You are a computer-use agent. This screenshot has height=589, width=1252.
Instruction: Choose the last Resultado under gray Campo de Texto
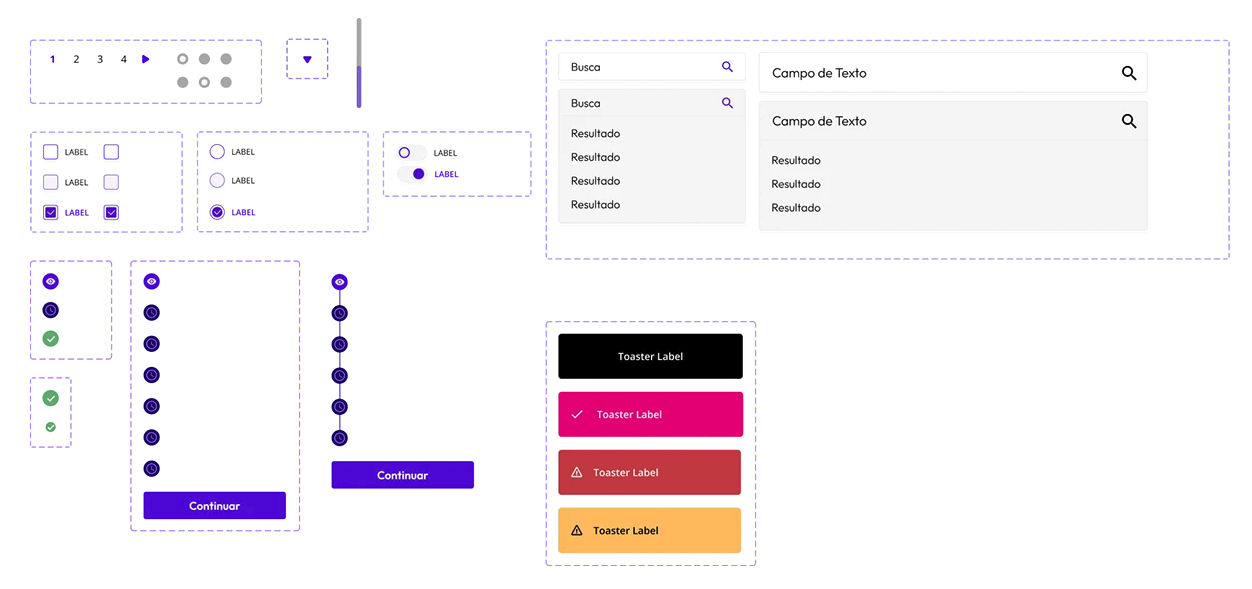(x=796, y=208)
